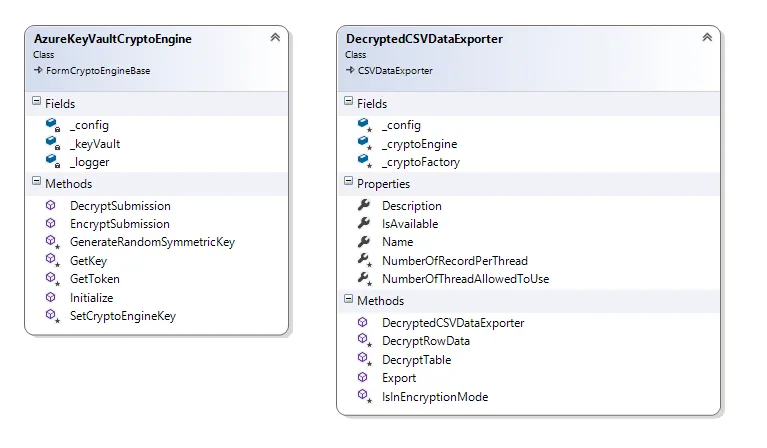The image size is (767, 448).
Task: Select the IsAvailable property name
Action: pyautogui.click(x=410, y=224)
